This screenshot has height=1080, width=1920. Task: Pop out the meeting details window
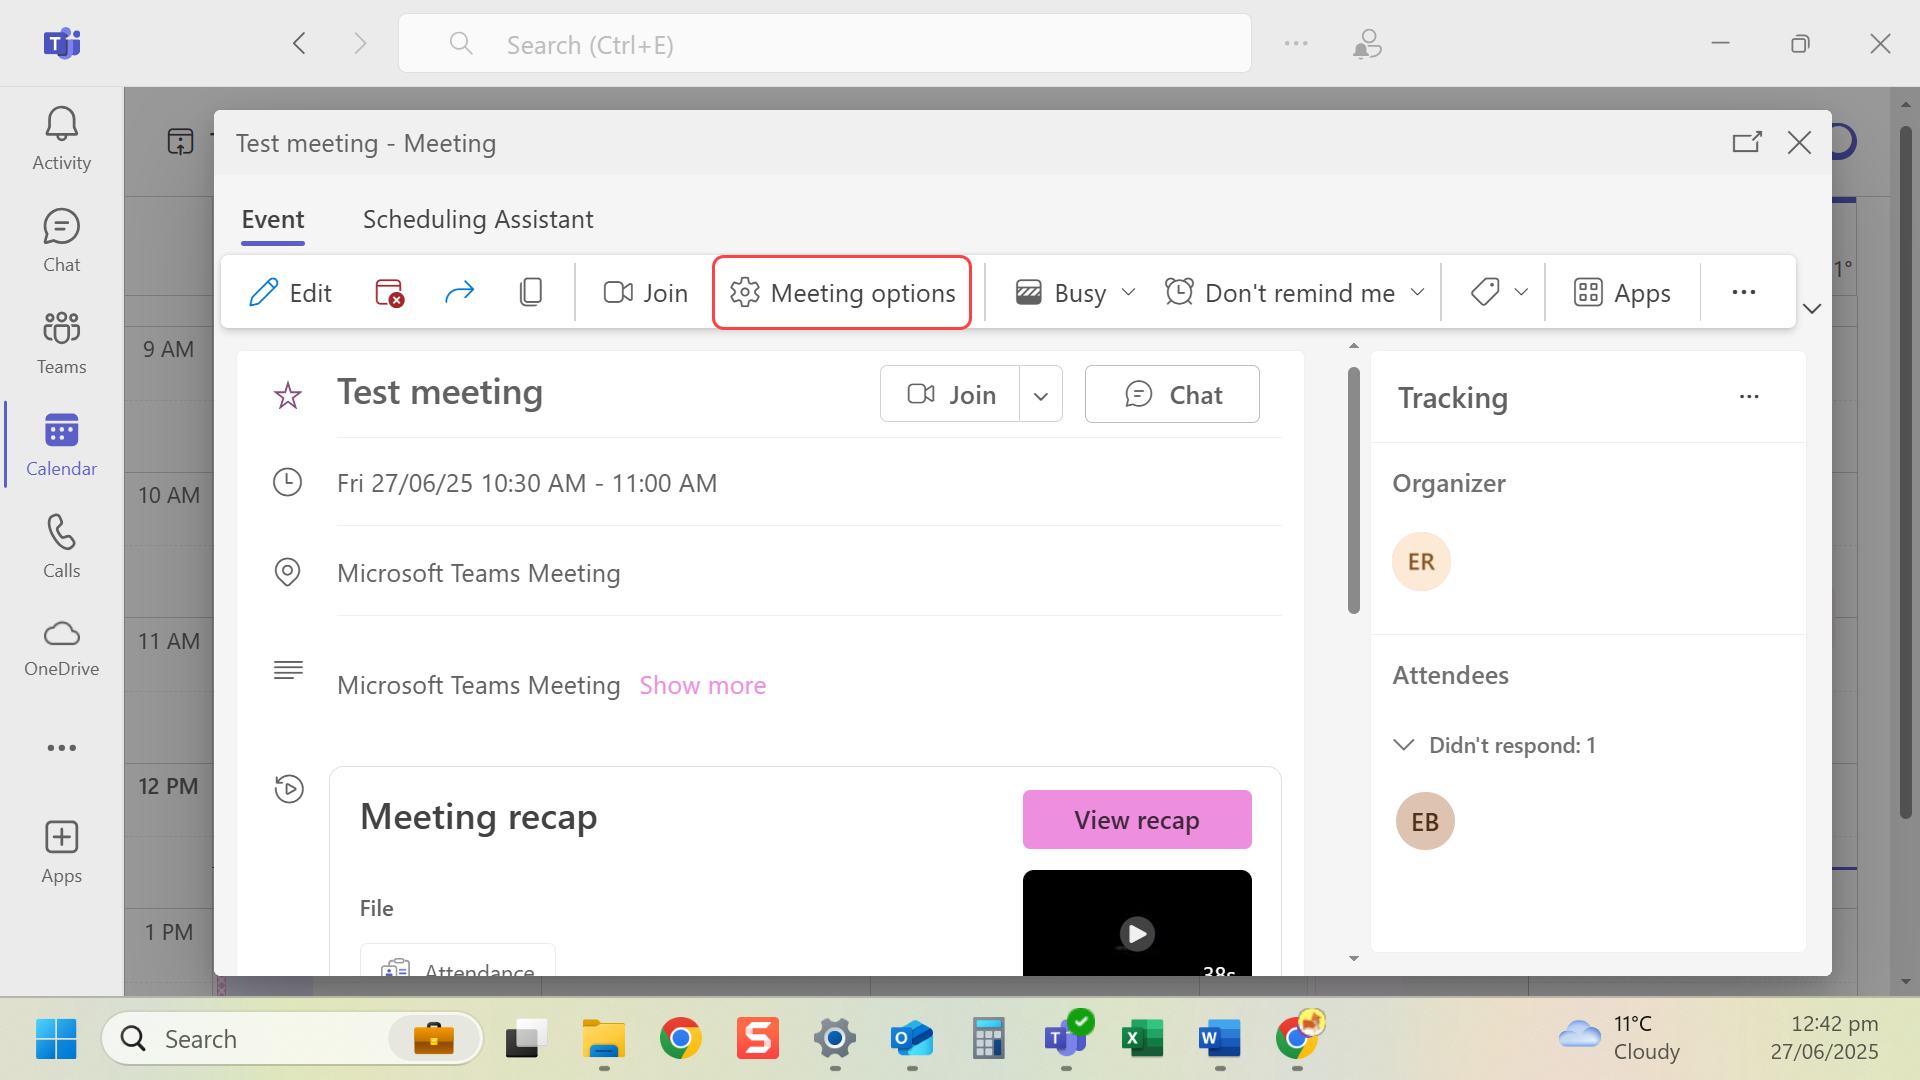(1747, 142)
